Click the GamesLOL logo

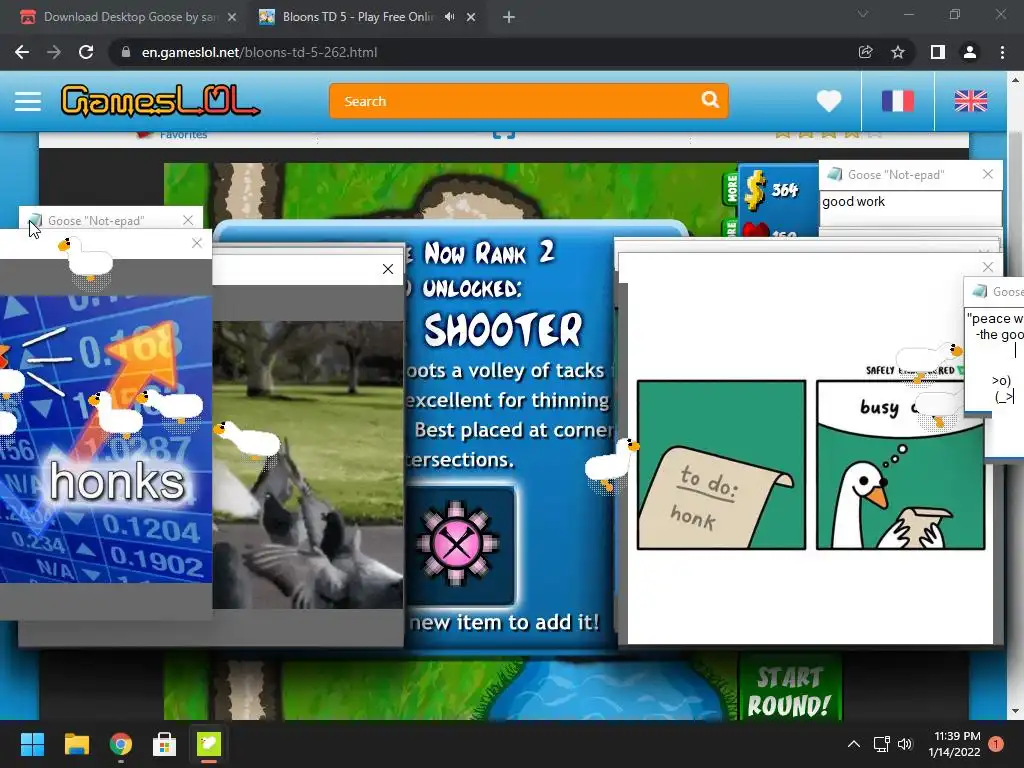click(x=160, y=101)
